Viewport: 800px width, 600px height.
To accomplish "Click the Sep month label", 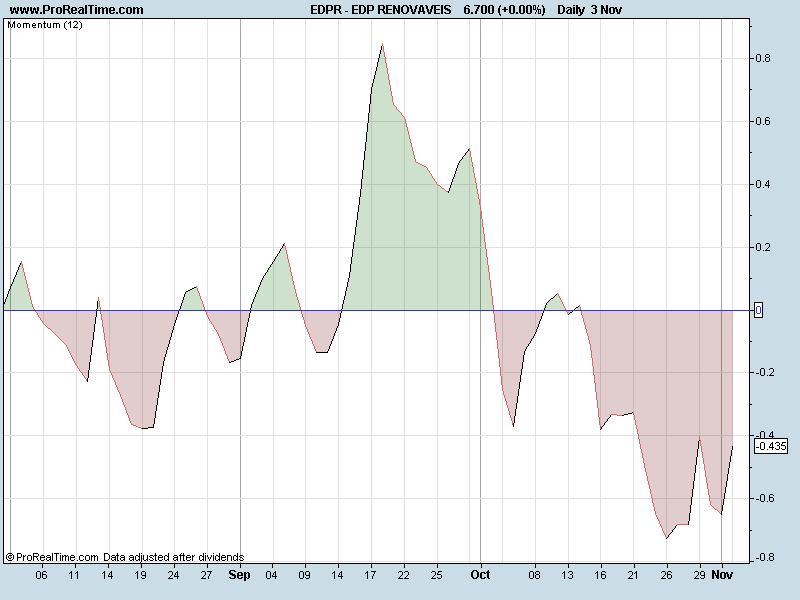I will coord(239,575).
